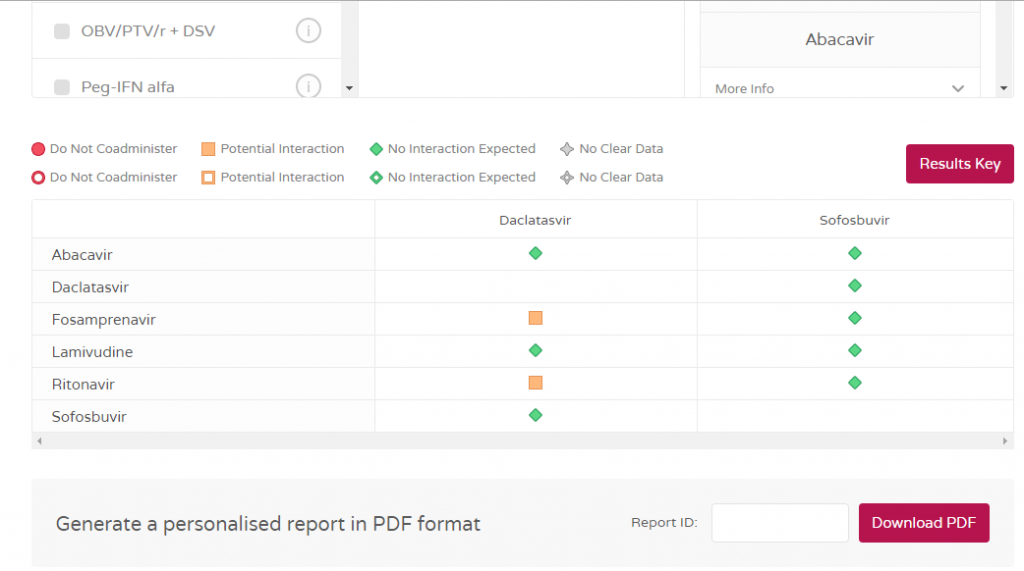
Task: Click Ritonavir–Sofosbuvir green diamond icon
Action: pos(854,383)
